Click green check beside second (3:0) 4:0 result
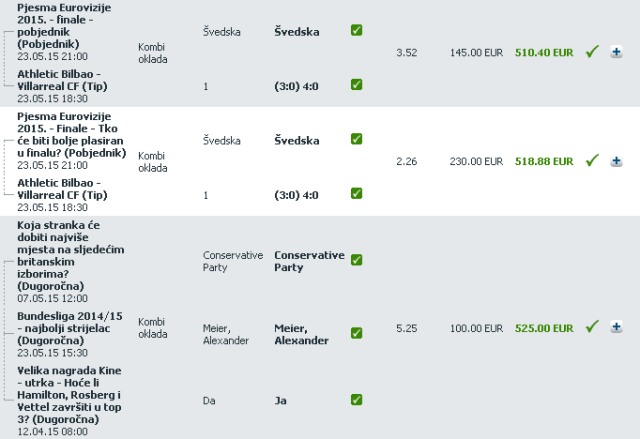This screenshot has height=439, width=640. [x=356, y=193]
